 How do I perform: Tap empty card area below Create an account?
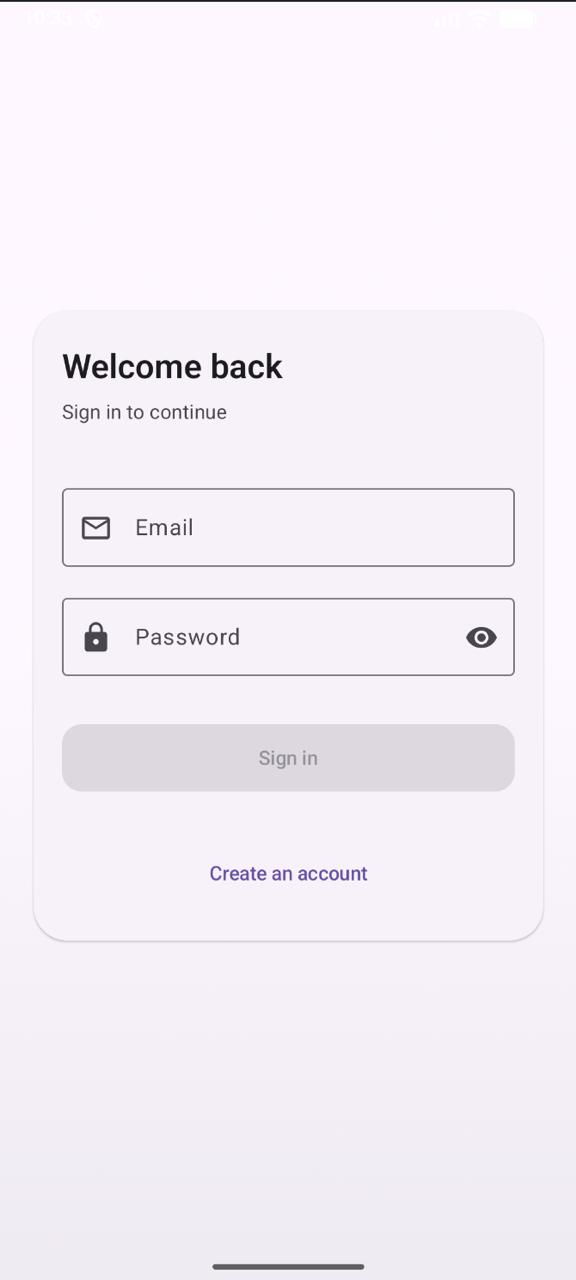288,915
